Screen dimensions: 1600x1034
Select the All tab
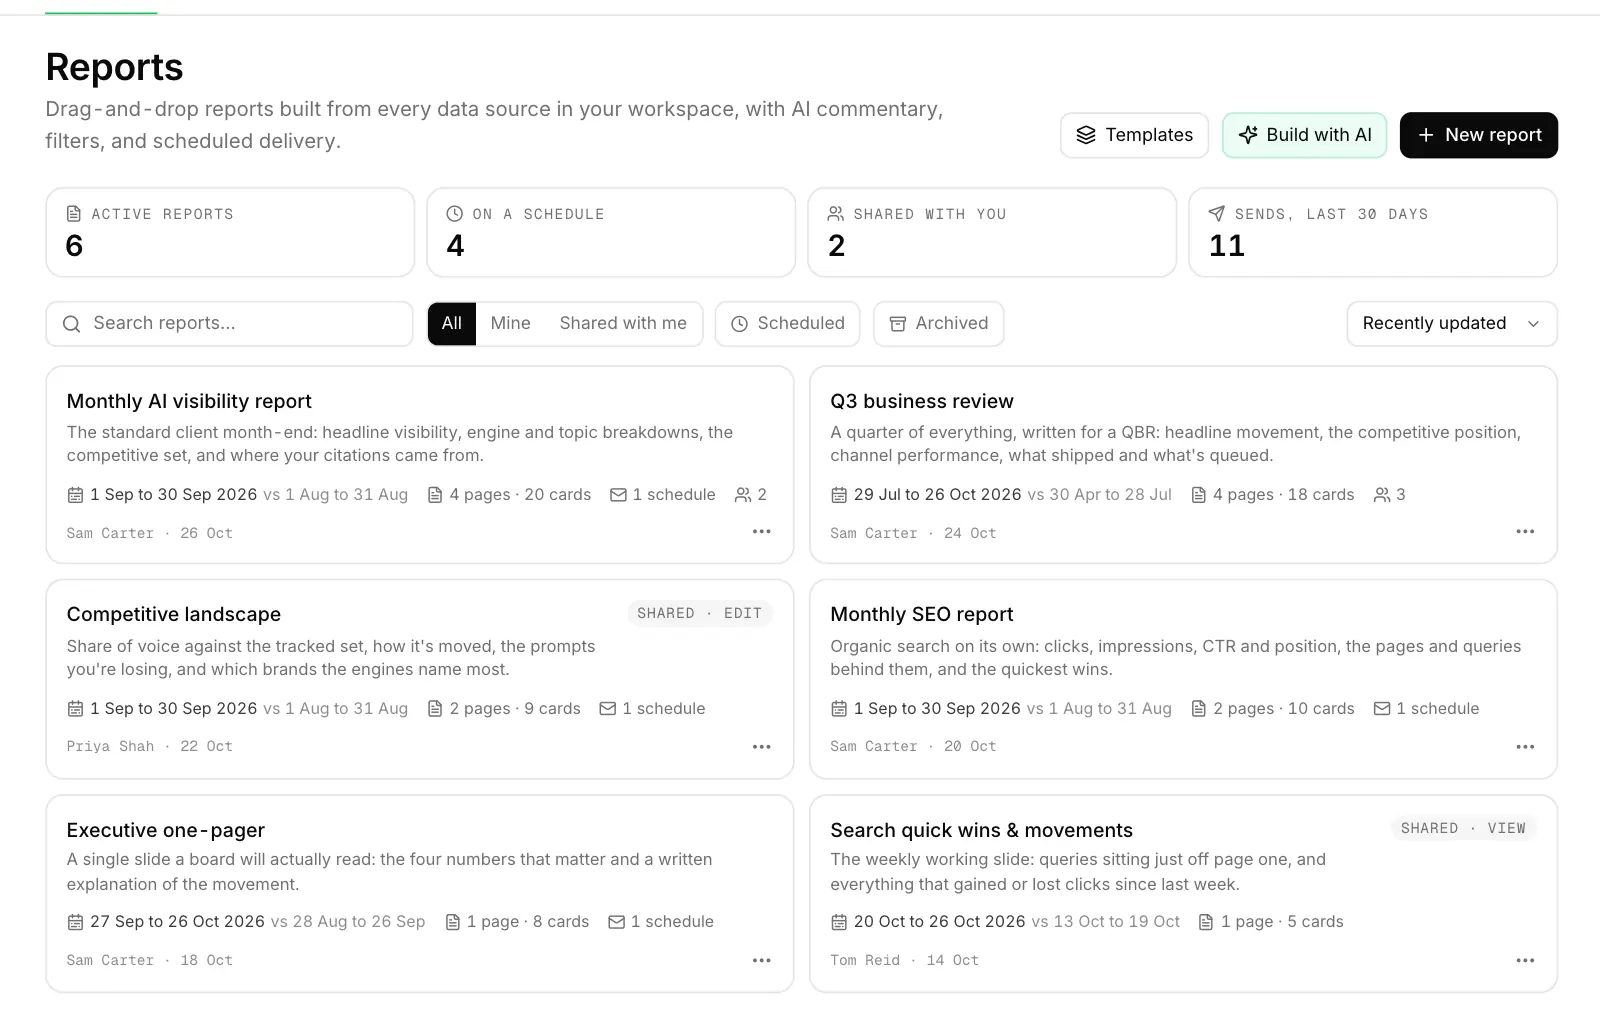[x=452, y=324]
